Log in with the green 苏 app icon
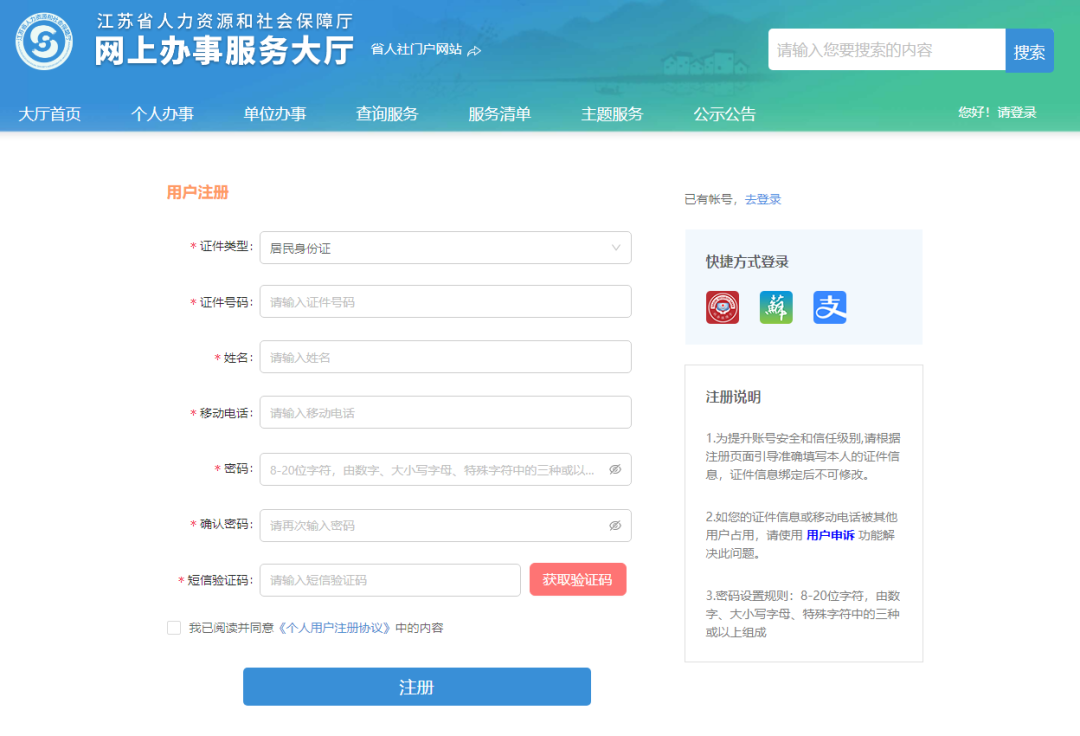 click(776, 307)
